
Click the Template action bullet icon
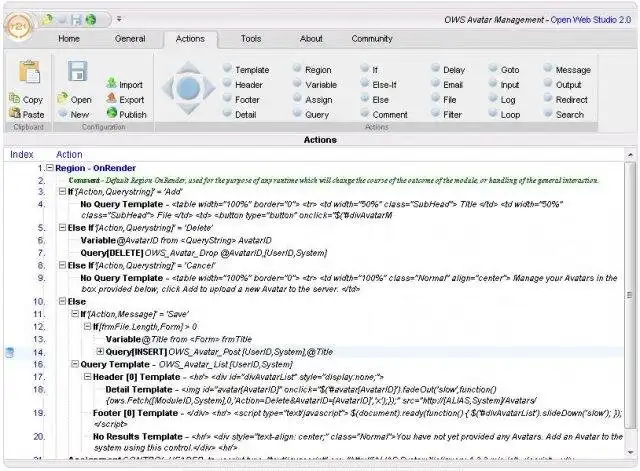click(x=227, y=68)
